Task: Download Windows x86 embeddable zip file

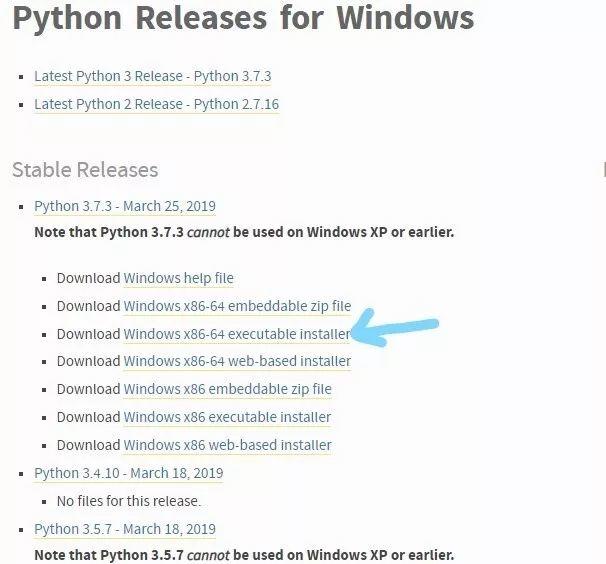Action: 227,389
